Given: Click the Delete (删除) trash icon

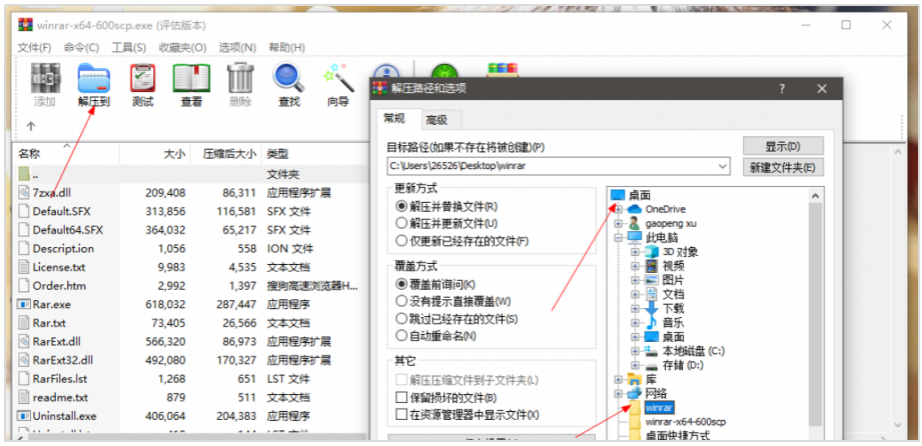Looking at the screenshot, I should click(240, 78).
